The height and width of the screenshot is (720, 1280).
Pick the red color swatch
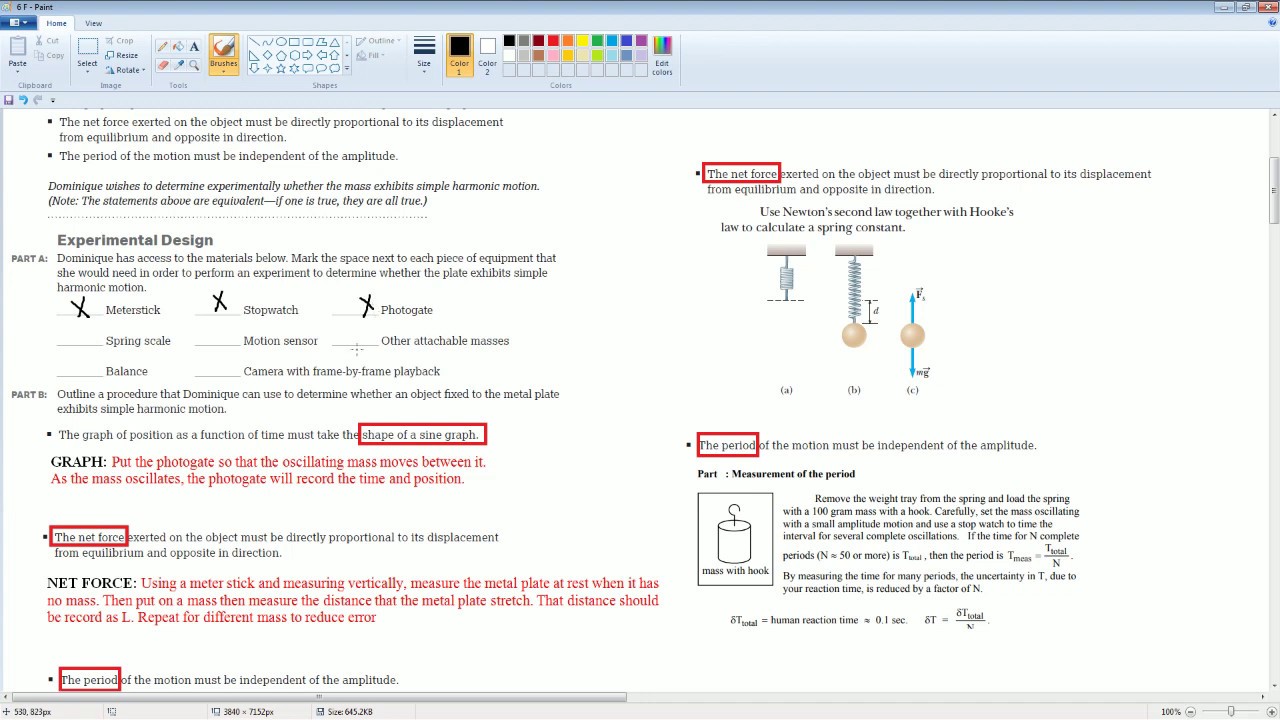coord(553,41)
